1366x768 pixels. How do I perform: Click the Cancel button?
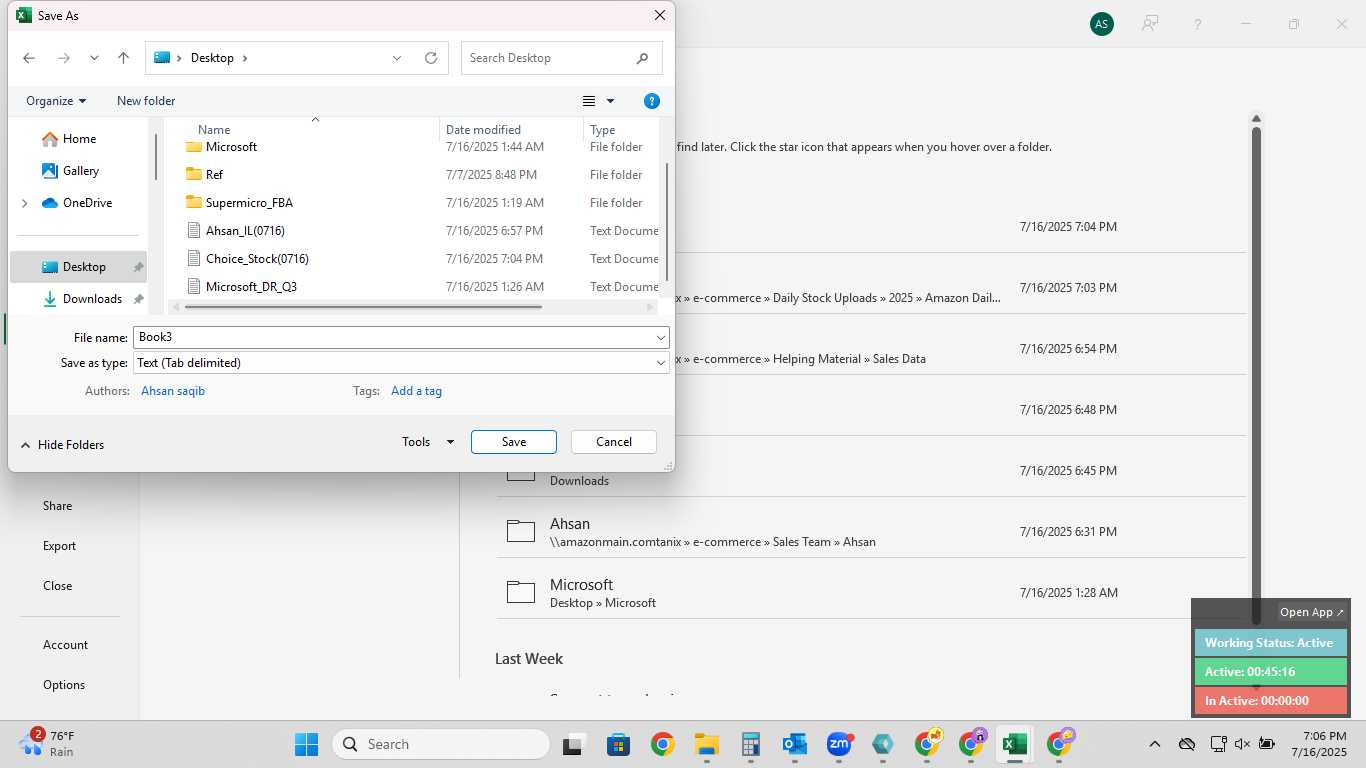point(614,442)
